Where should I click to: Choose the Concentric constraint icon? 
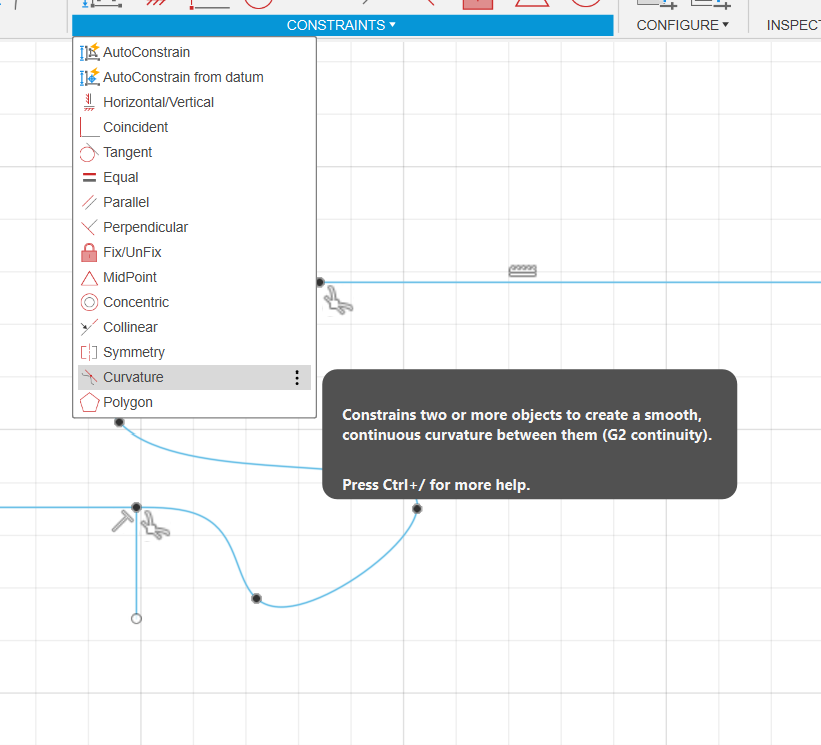pos(89,302)
